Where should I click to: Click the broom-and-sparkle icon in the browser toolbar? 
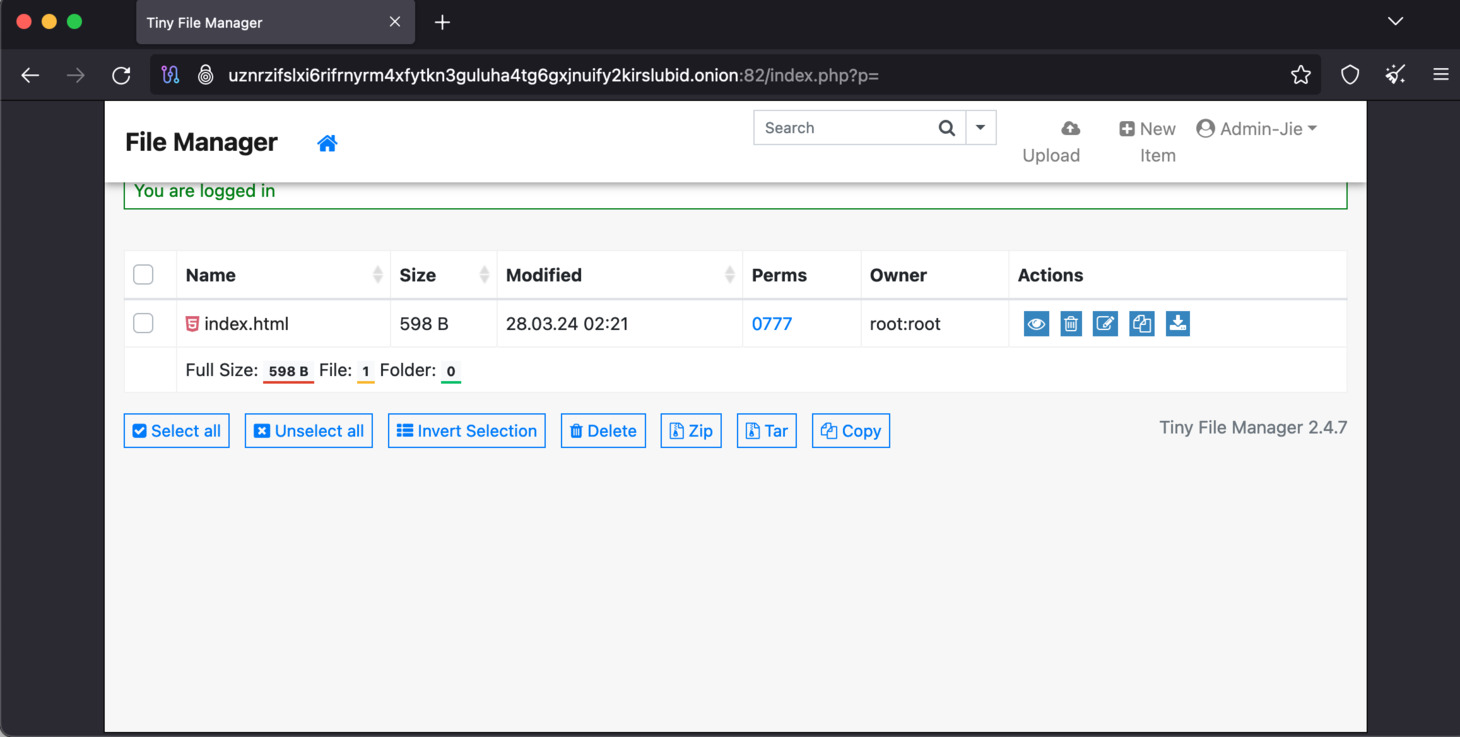tap(1396, 75)
